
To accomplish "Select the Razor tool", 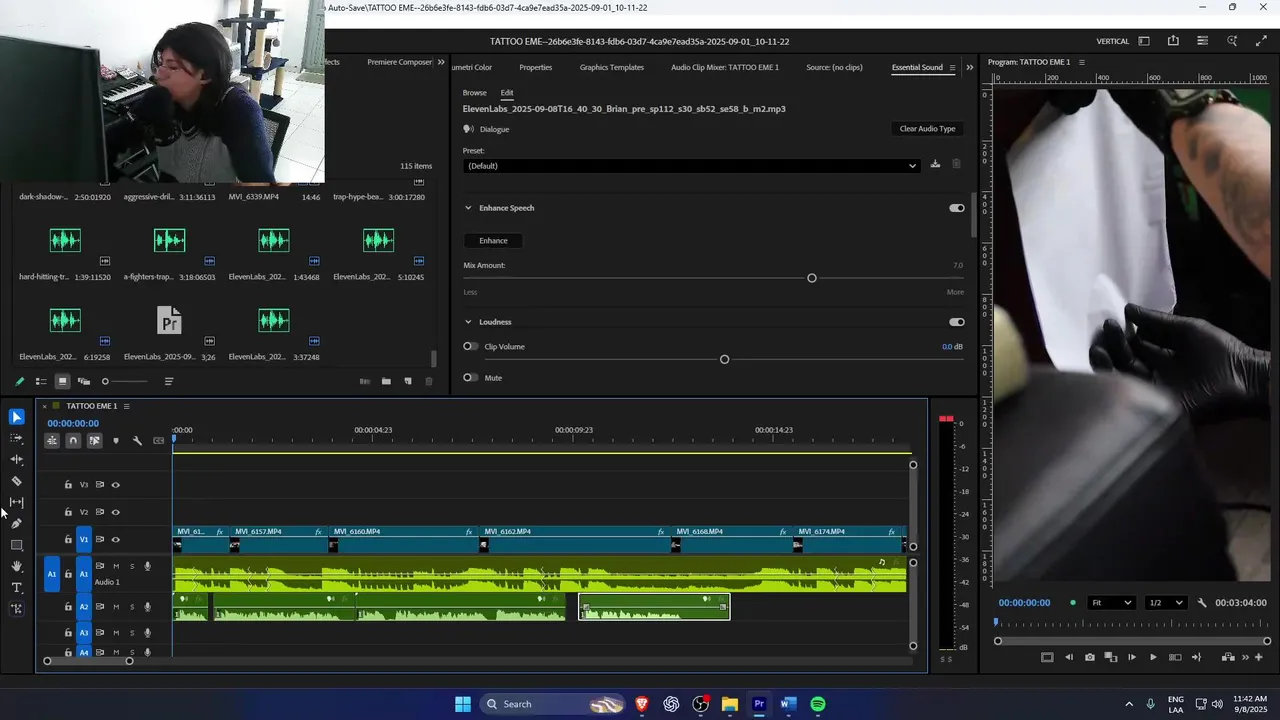I will (16, 481).
